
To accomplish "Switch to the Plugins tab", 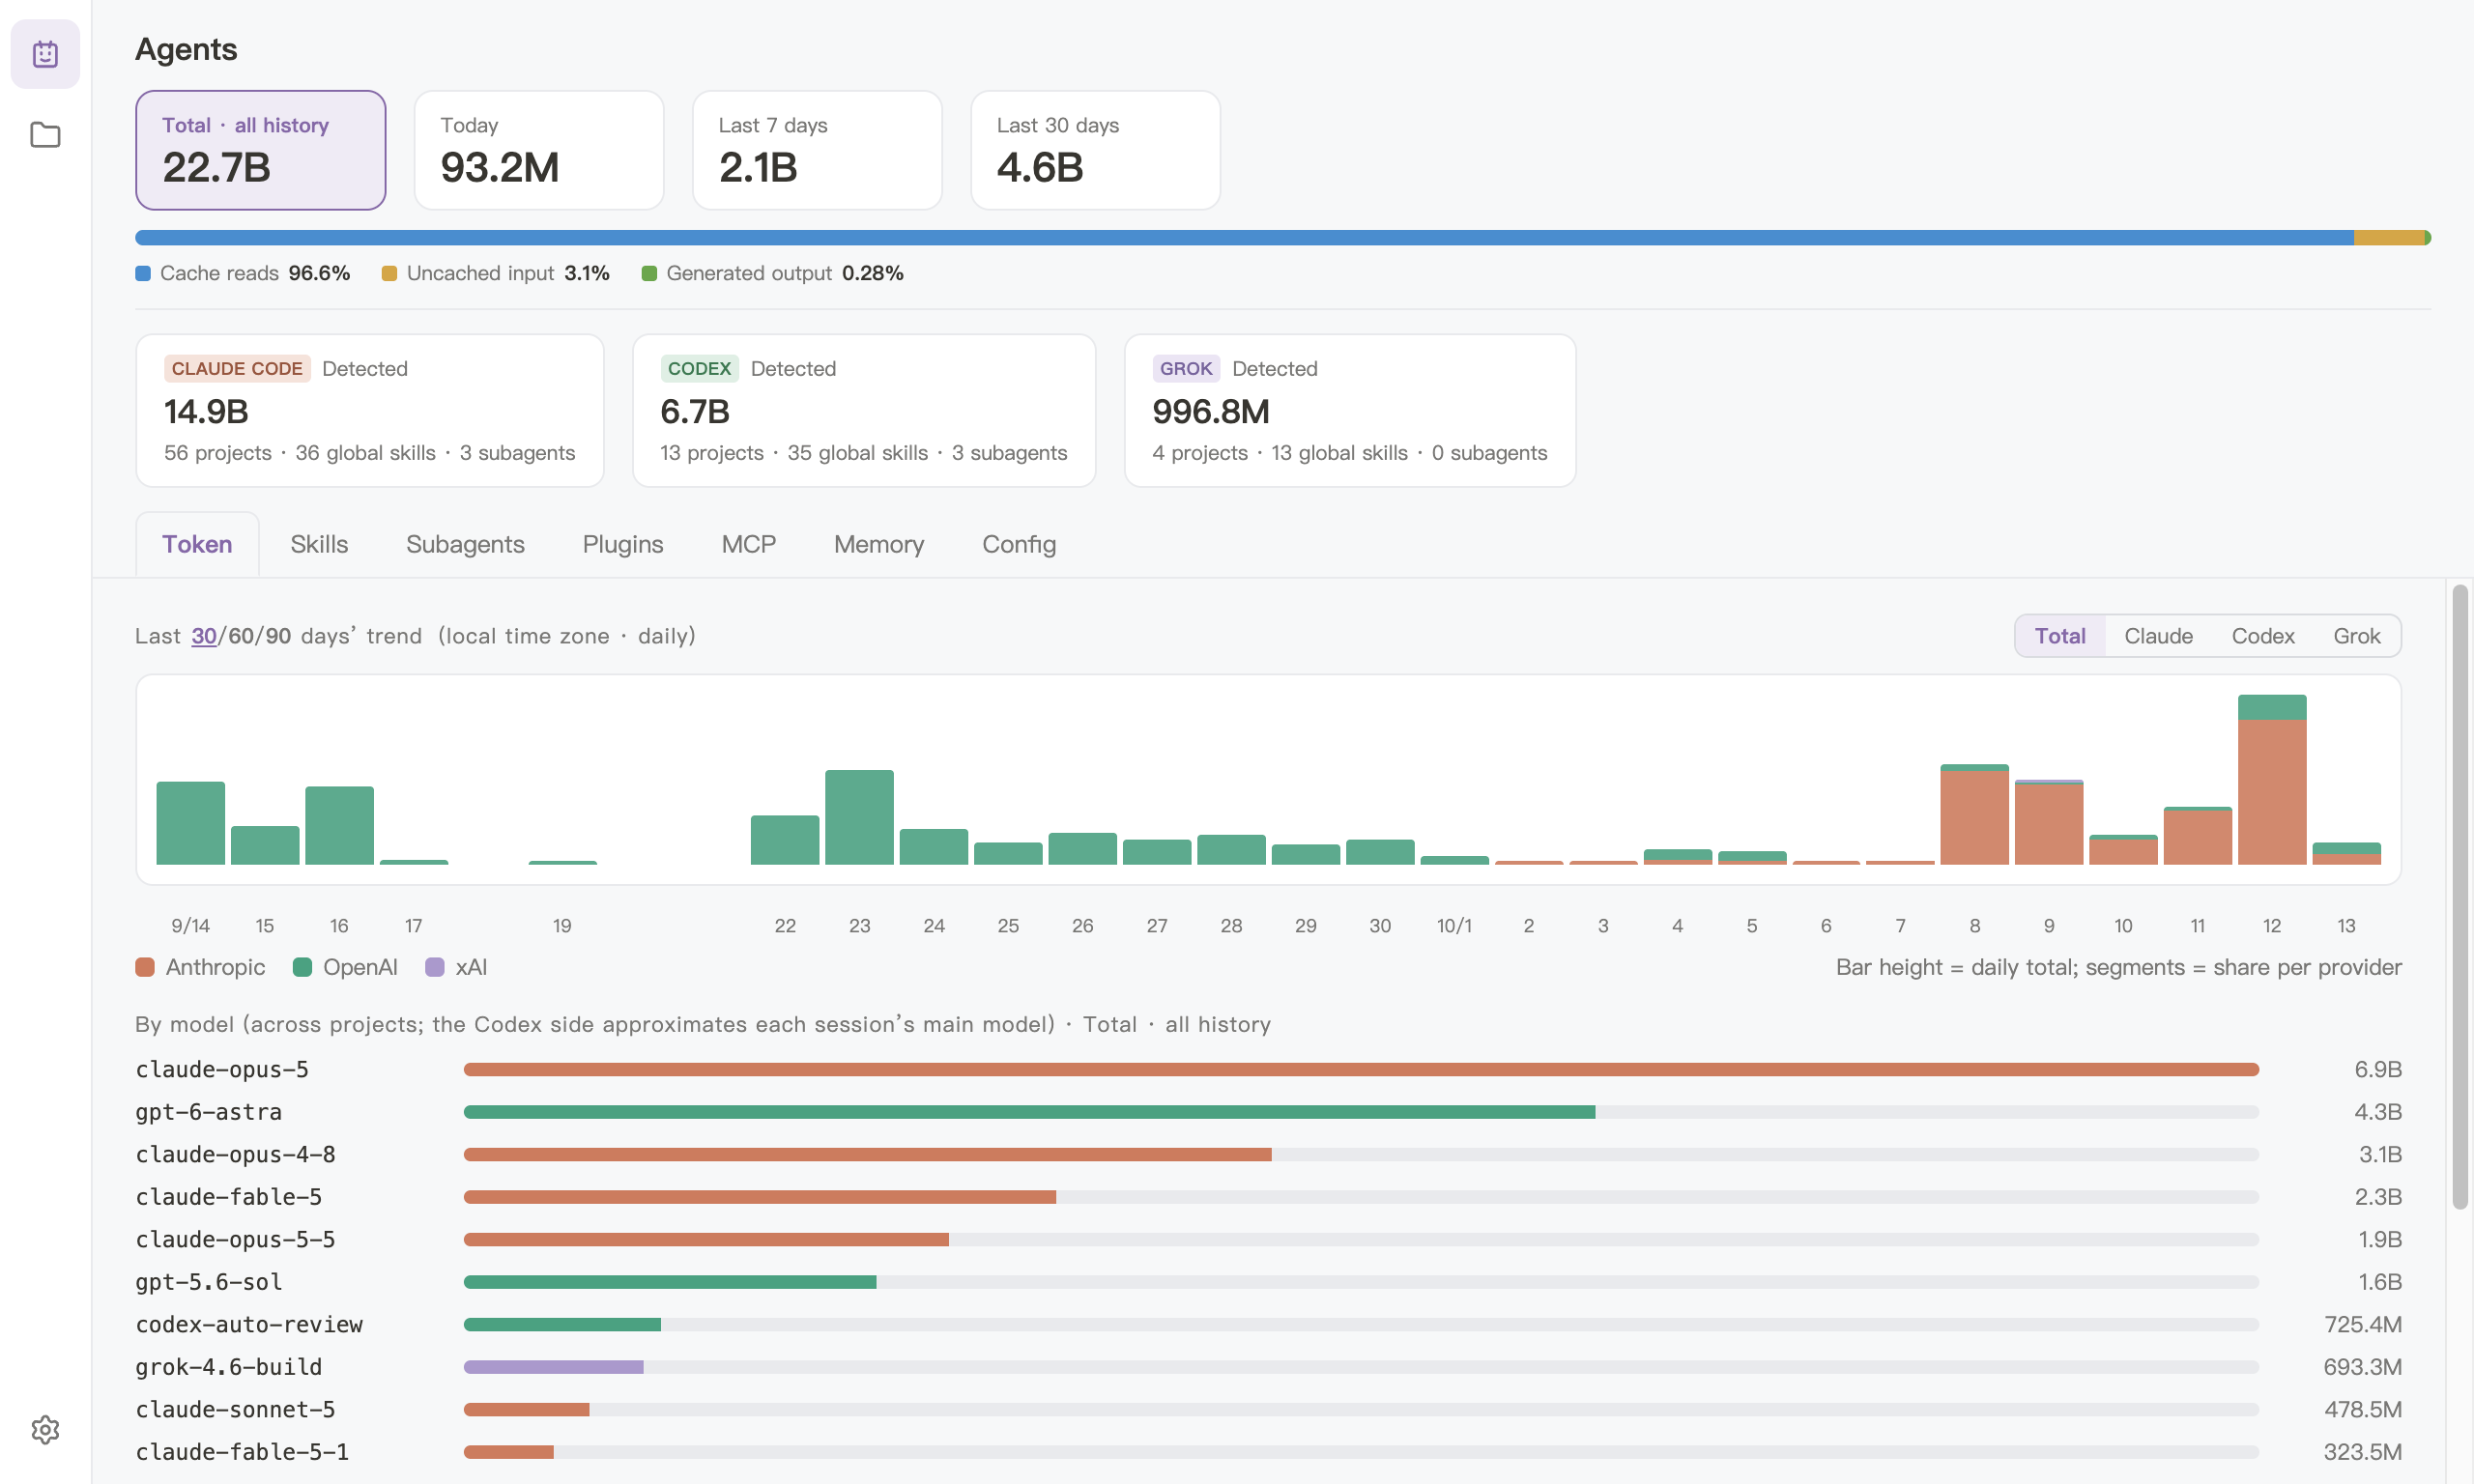I will tap(623, 544).
